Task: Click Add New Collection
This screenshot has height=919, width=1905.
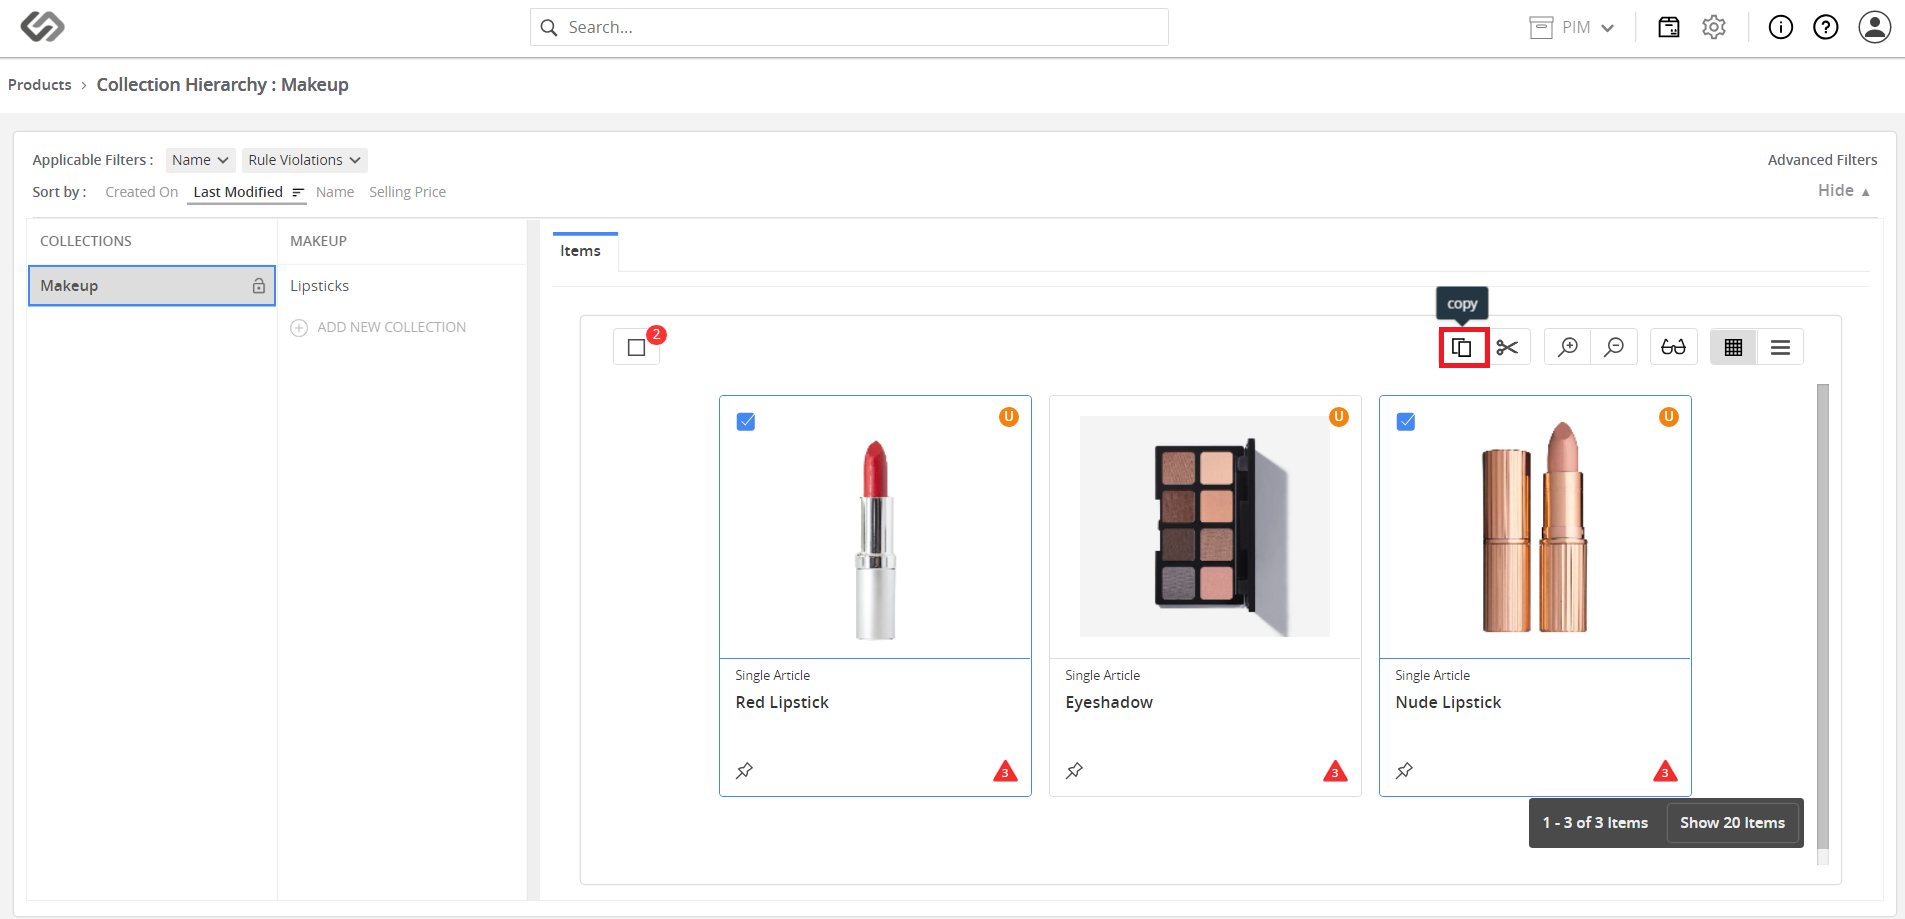Action: (x=379, y=327)
